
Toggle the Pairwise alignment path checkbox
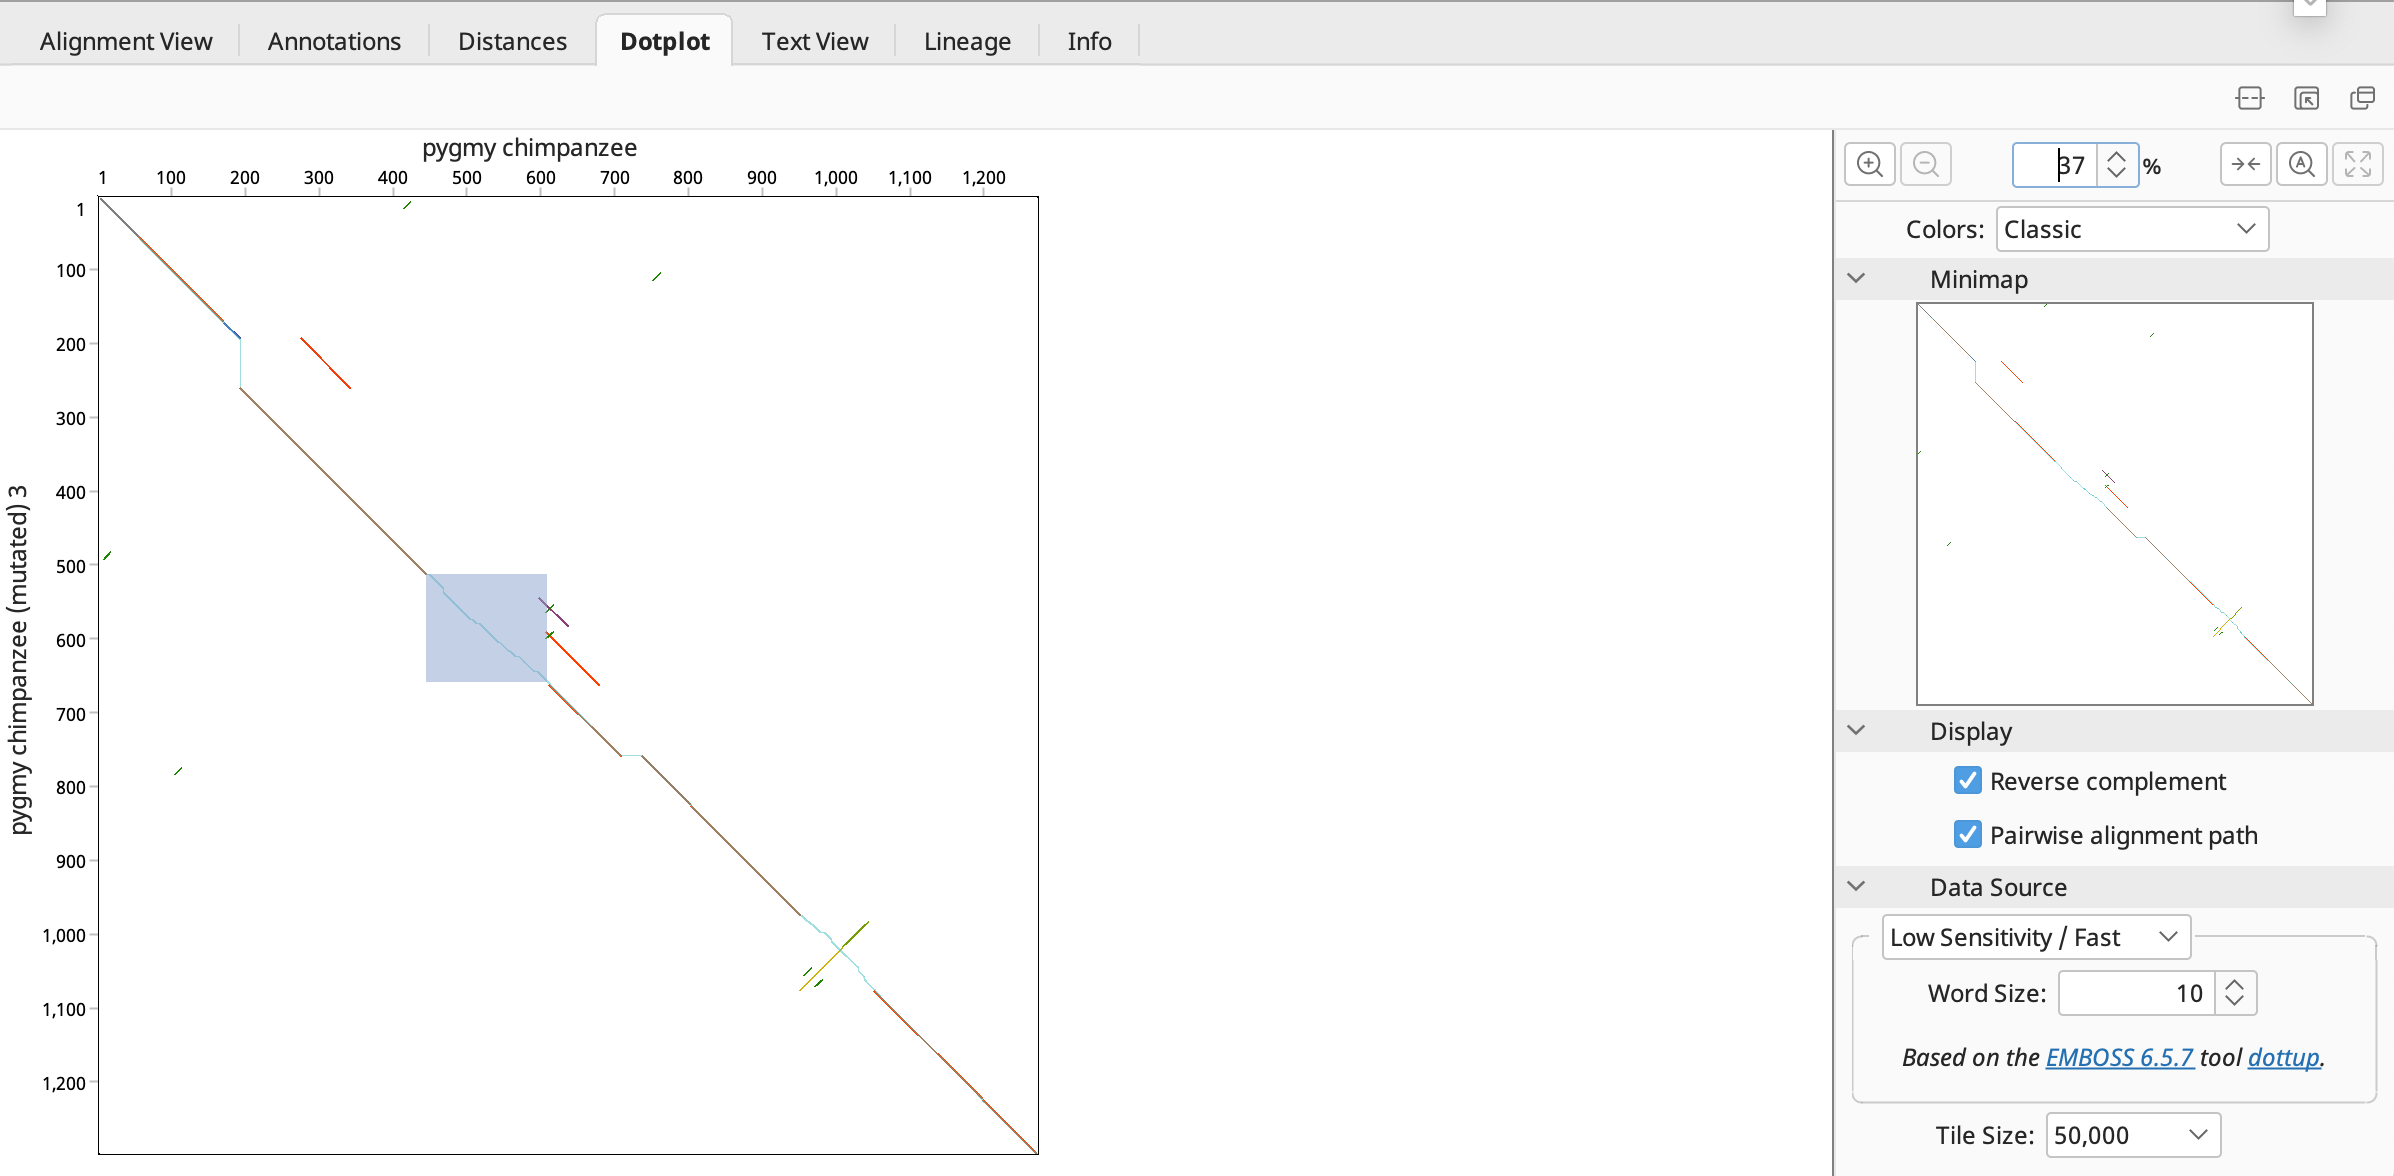[1967, 835]
